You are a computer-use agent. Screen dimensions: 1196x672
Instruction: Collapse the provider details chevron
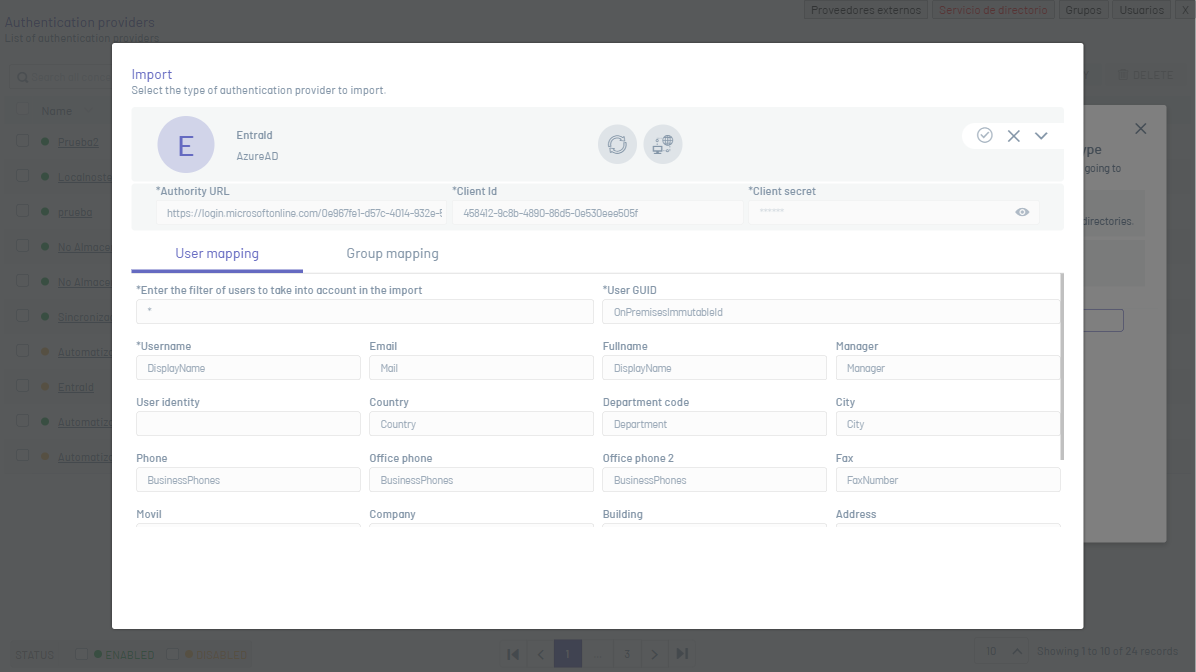[1041, 136]
